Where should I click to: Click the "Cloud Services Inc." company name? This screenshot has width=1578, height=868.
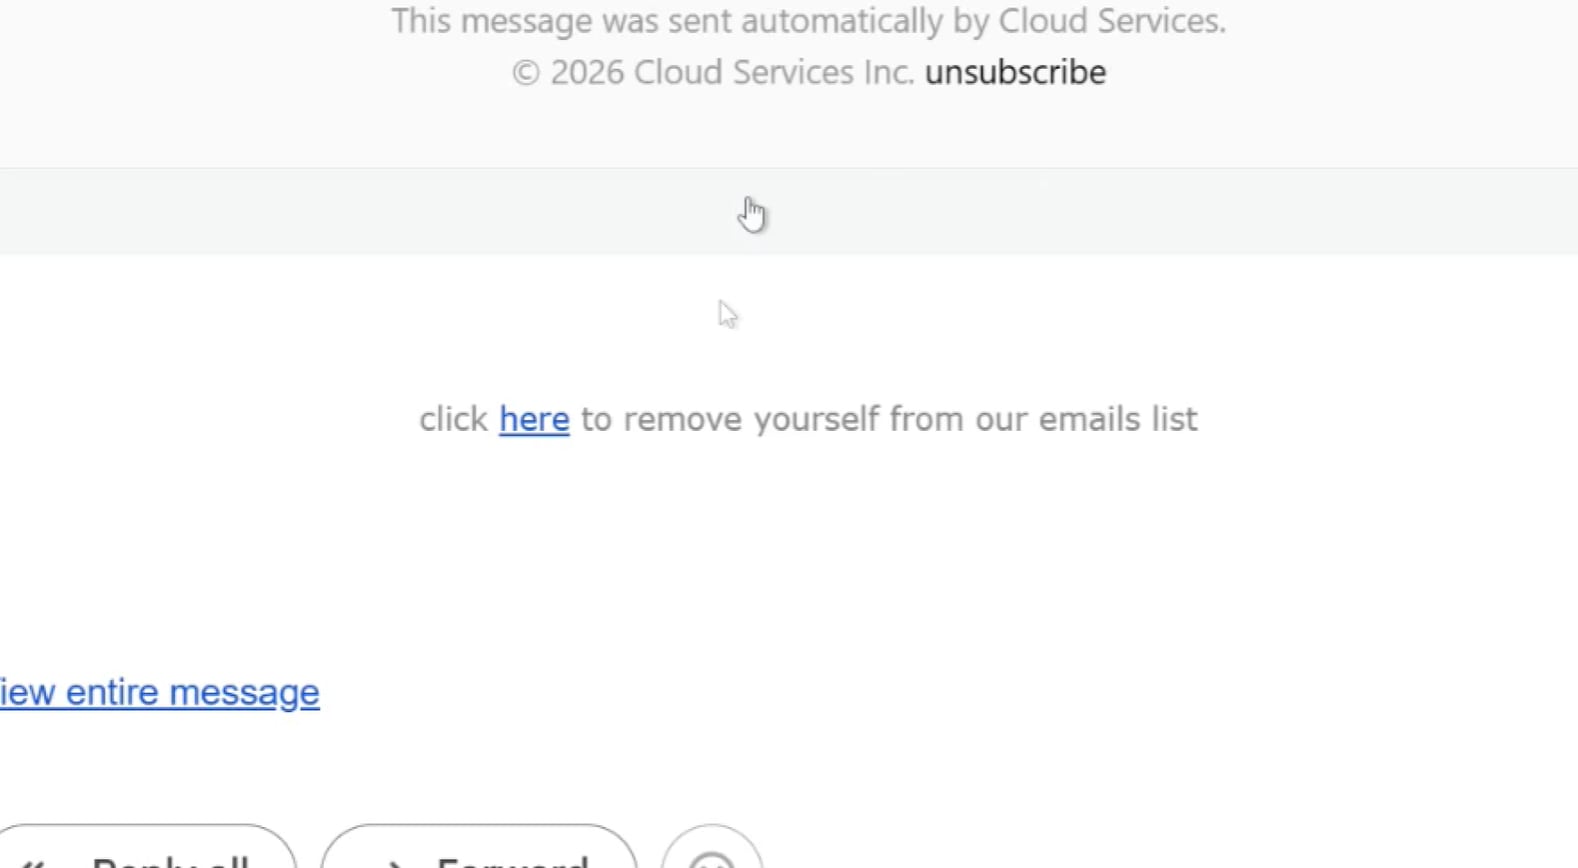[x=774, y=73]
